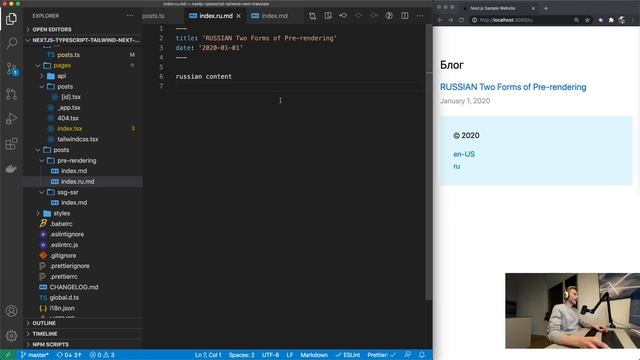Click the editor vertical scrollbar
The height and width of the screenshot is (360, 640).
click(x=429, y=163)
